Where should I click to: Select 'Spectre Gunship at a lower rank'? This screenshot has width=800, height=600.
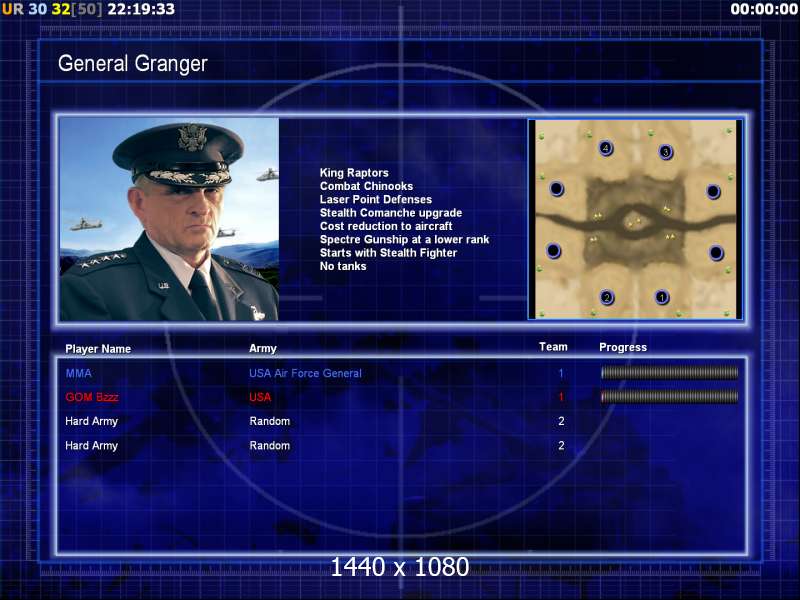[x=404, y=239]
